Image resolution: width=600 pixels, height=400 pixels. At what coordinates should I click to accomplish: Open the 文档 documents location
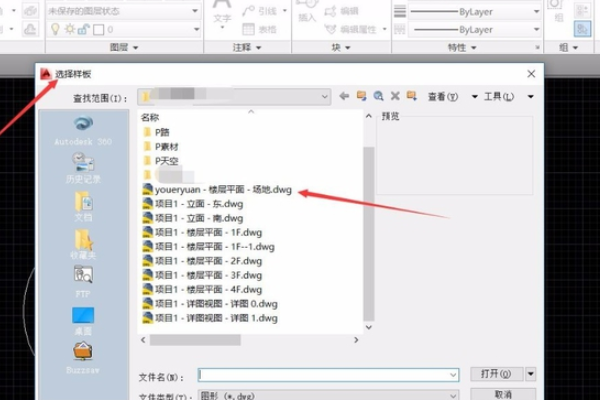[x=83, y=206]
